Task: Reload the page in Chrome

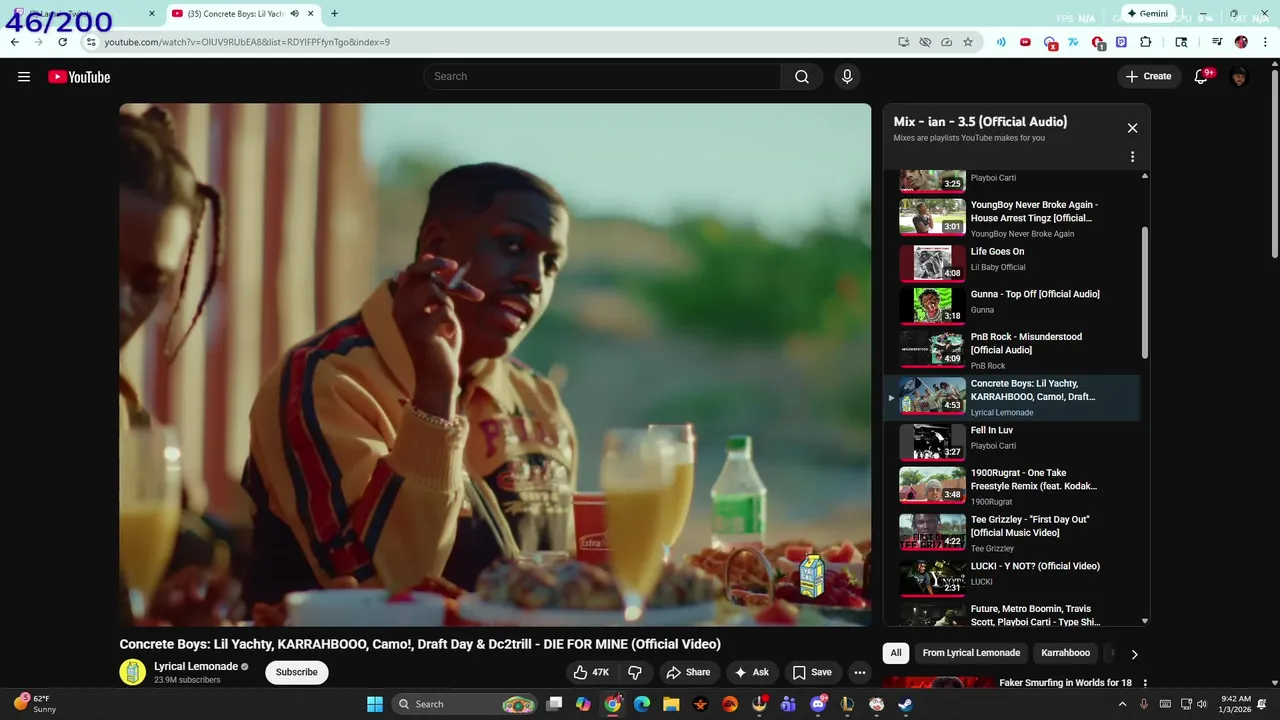Action: (62, 42)
